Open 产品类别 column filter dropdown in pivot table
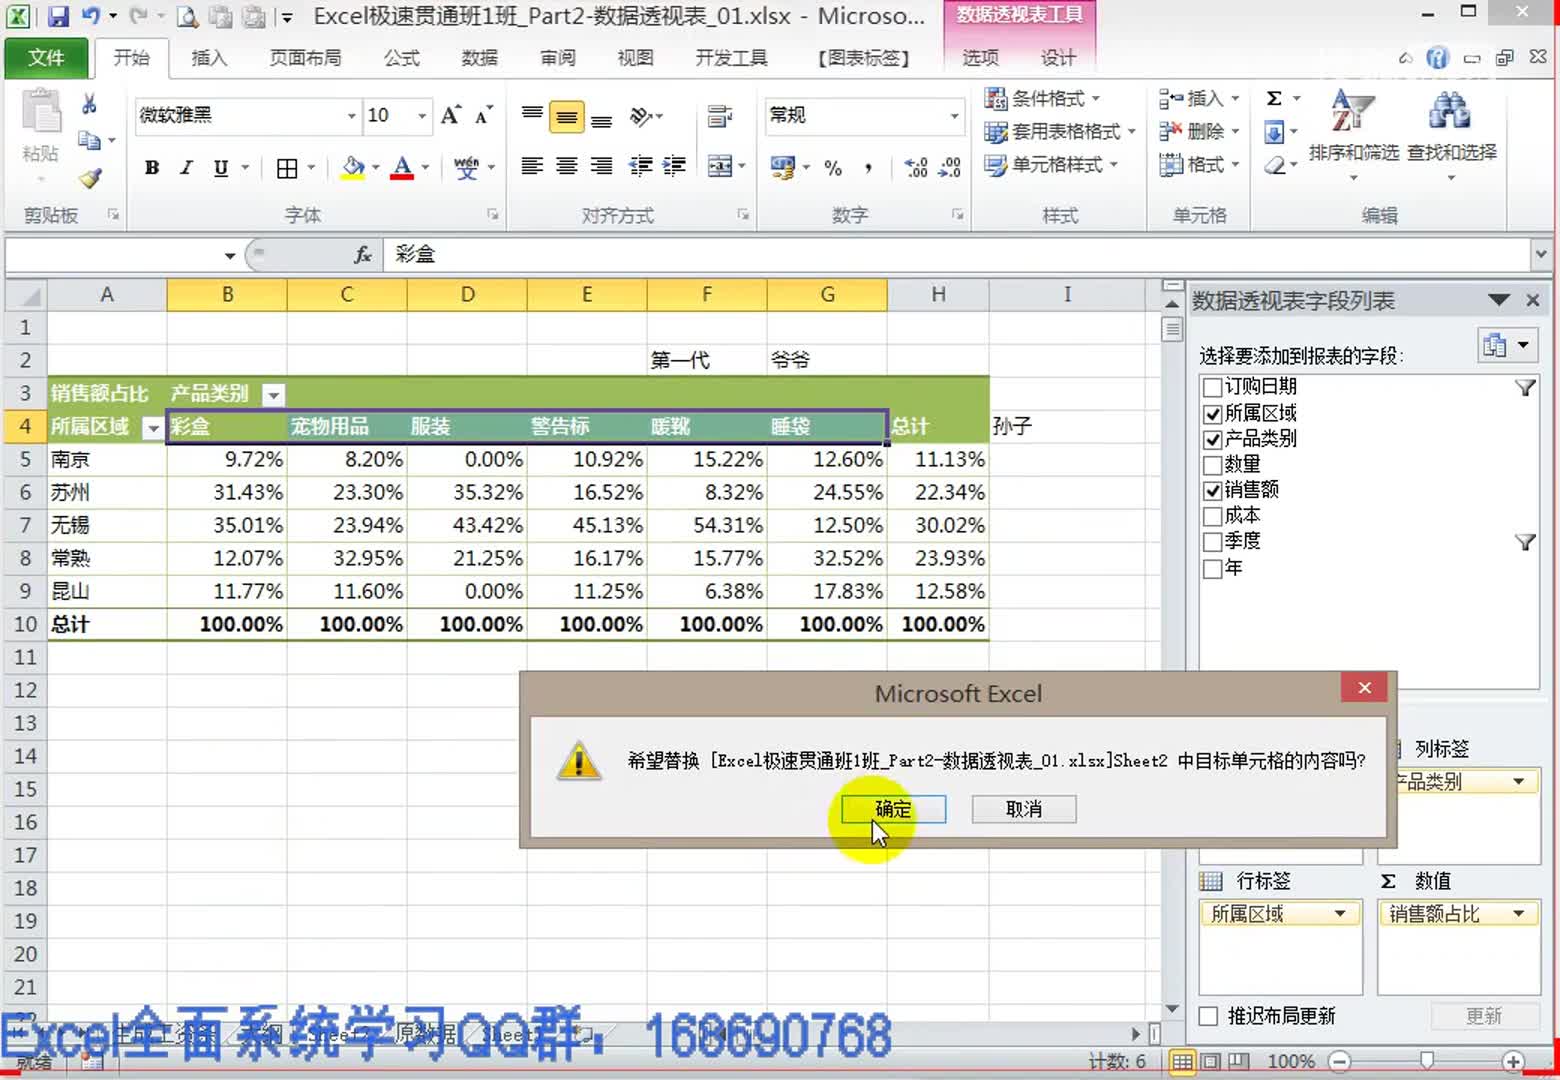 coord(273,395)
